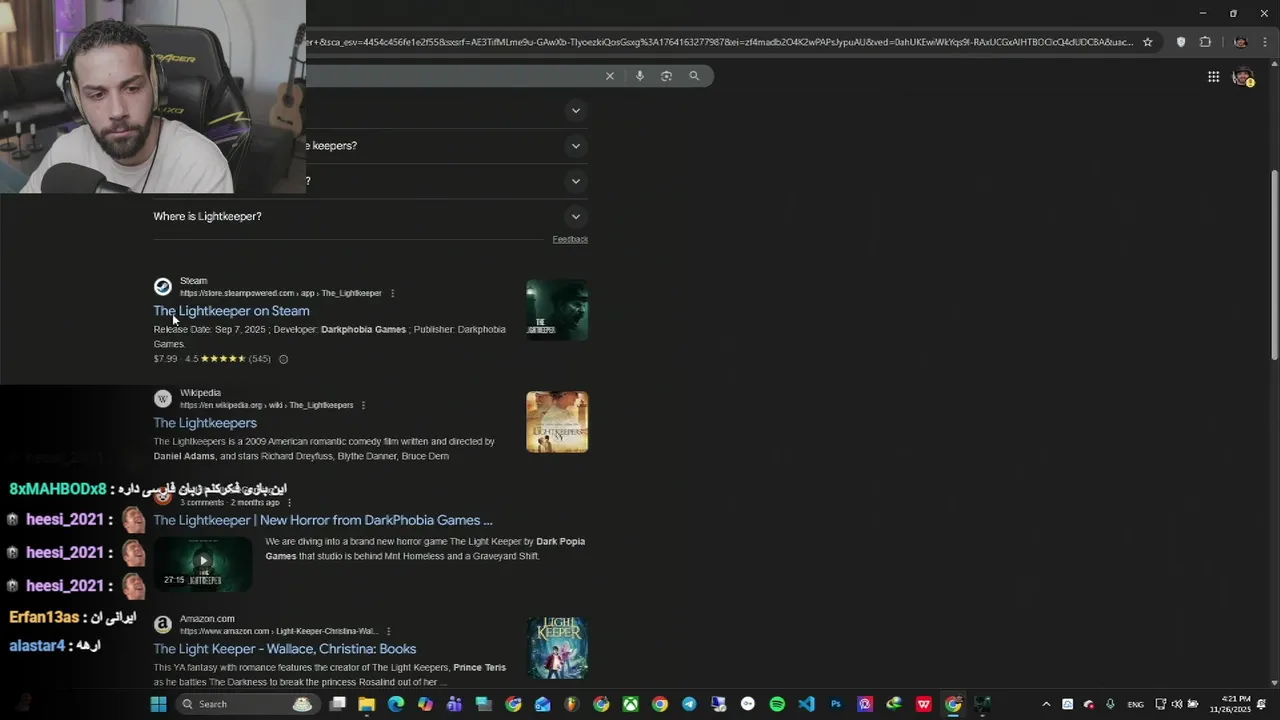
Task: Open Windows Start menu
Action: coord(158,704)
